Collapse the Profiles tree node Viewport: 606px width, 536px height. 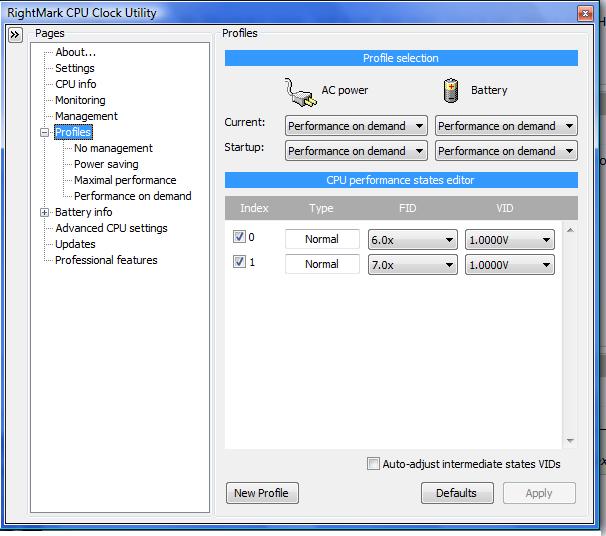point(44,133)
